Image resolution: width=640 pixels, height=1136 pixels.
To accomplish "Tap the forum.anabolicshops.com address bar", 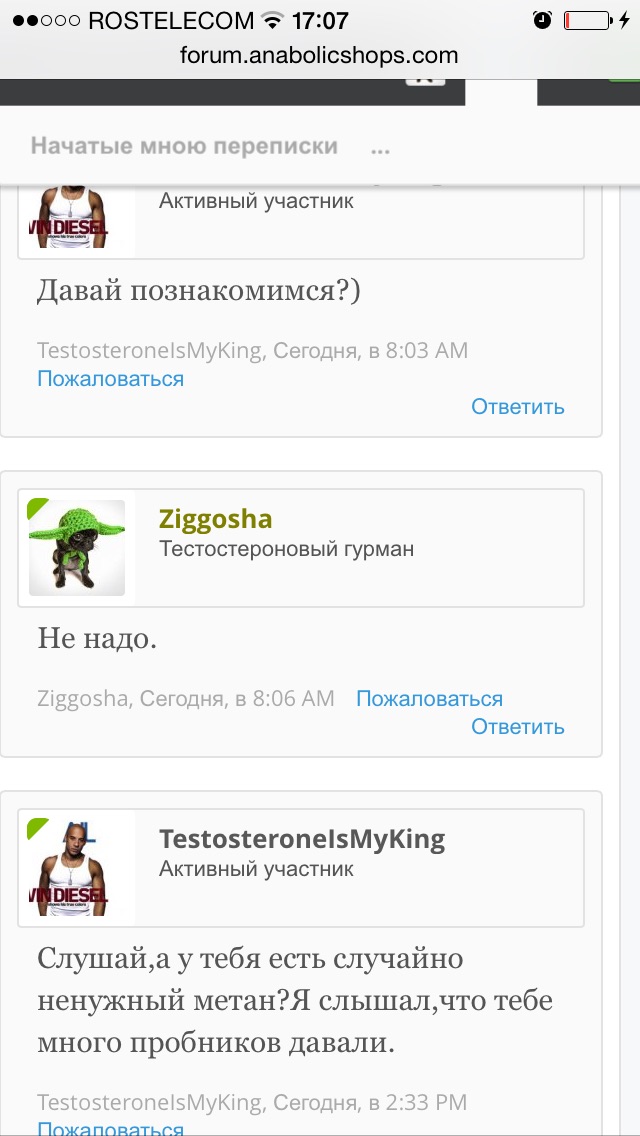I will [320, 55].
